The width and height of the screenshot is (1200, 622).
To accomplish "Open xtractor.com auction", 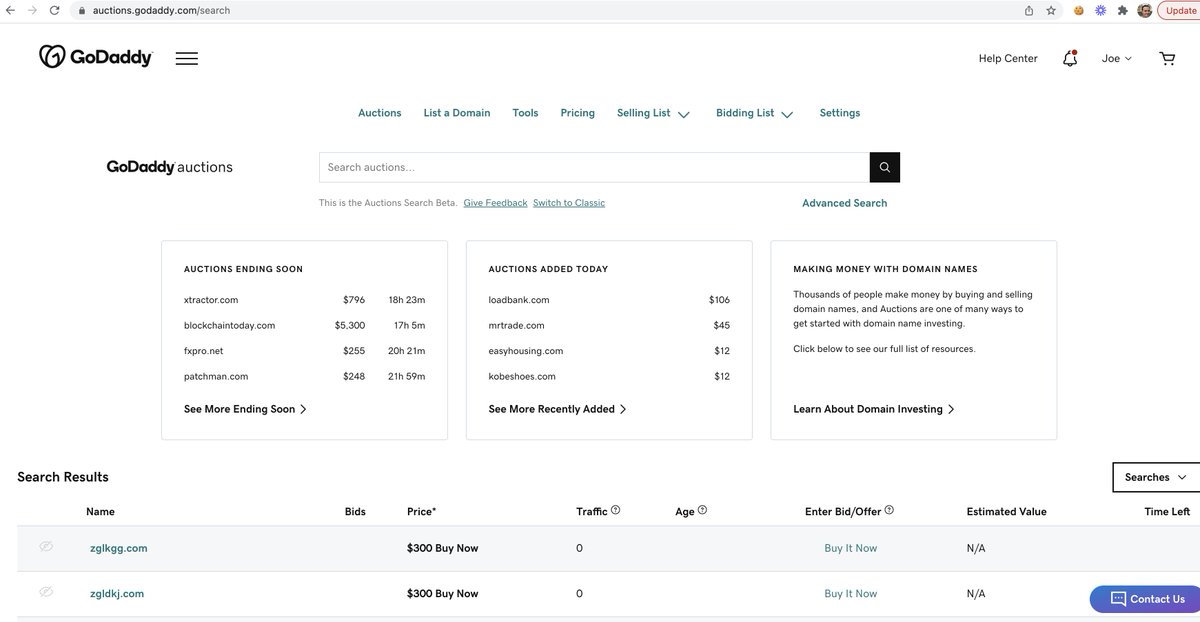I will pos(211,300).
